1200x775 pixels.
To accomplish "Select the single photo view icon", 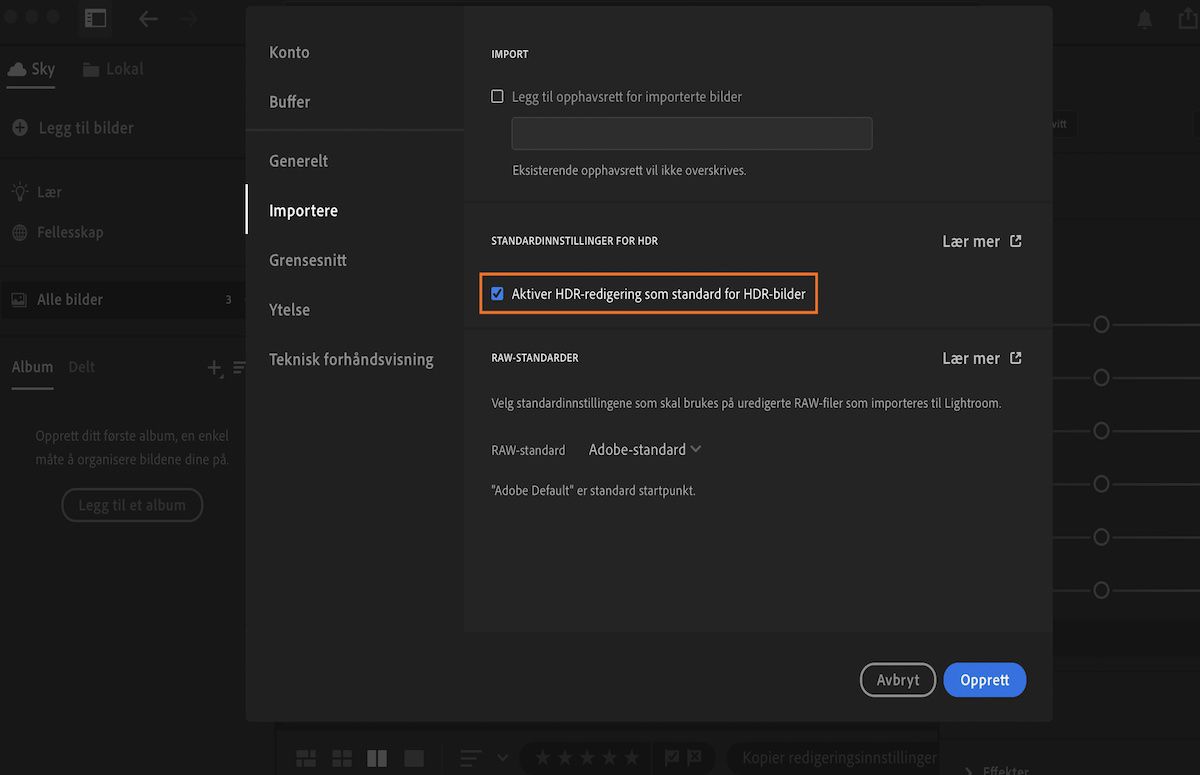I will click(x=413, y=757).
